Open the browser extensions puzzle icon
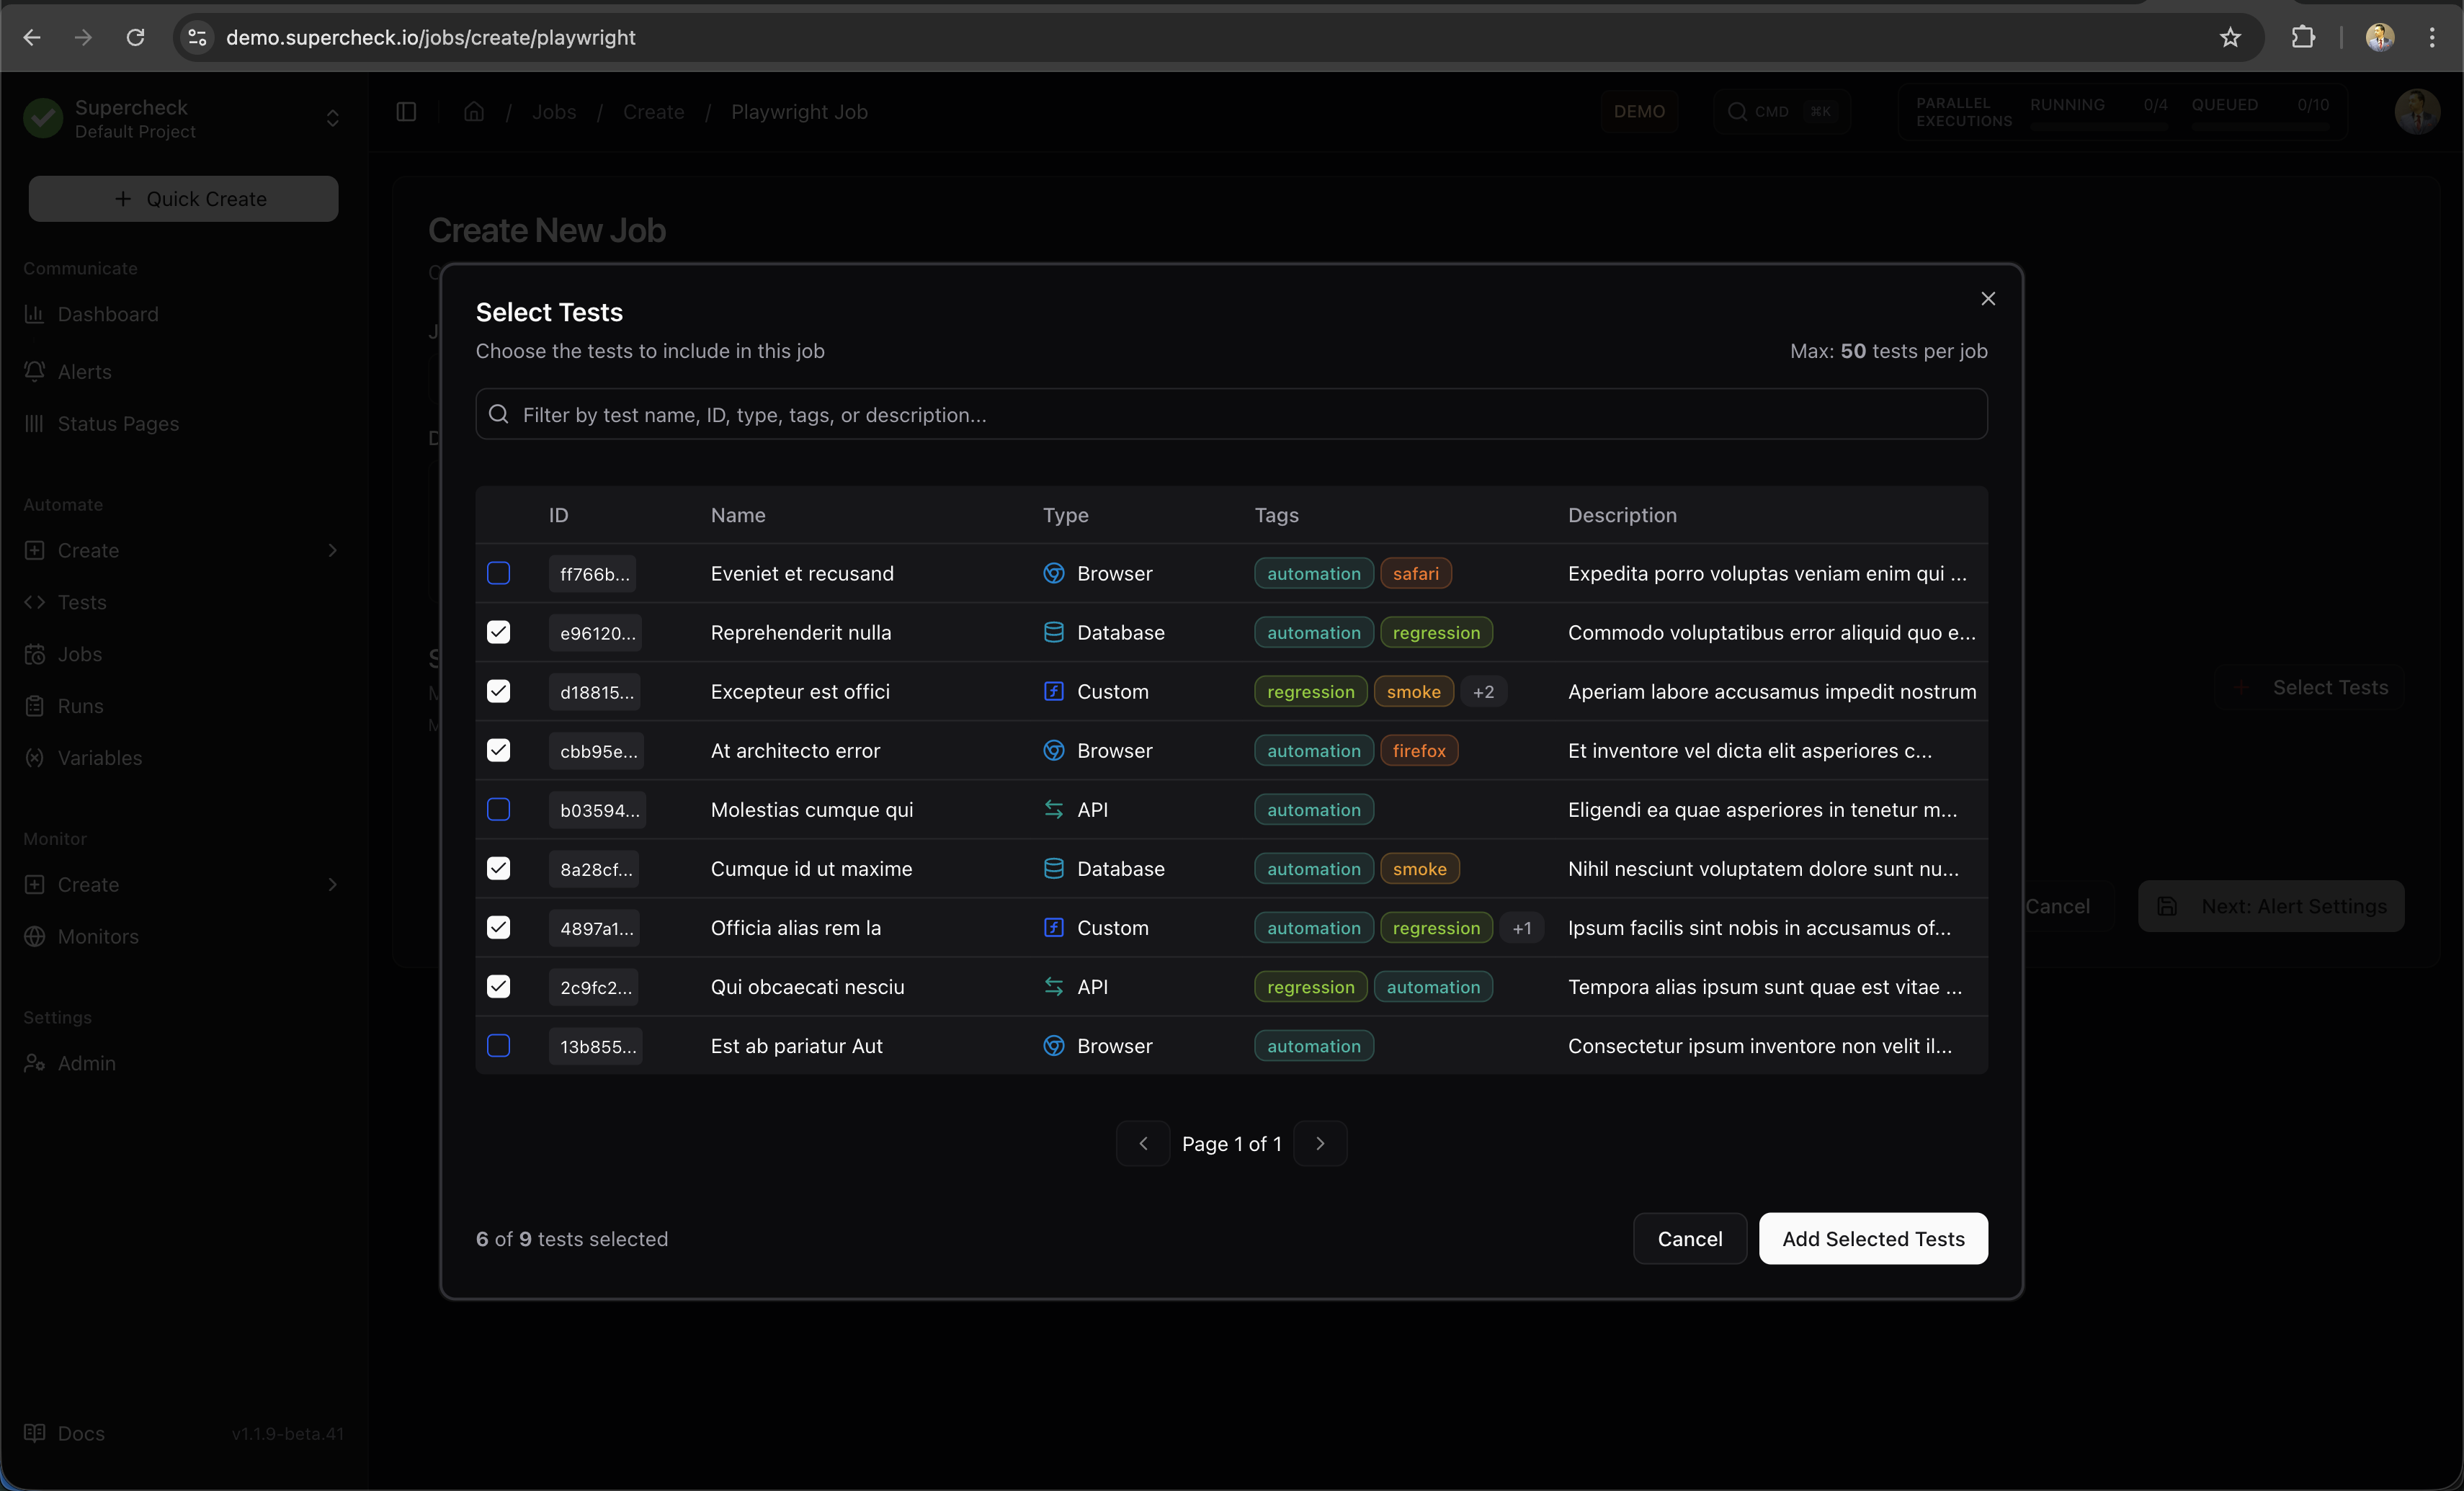Image resolution: width=2464 pixels, height=1491 pixels. (2303, 37)
